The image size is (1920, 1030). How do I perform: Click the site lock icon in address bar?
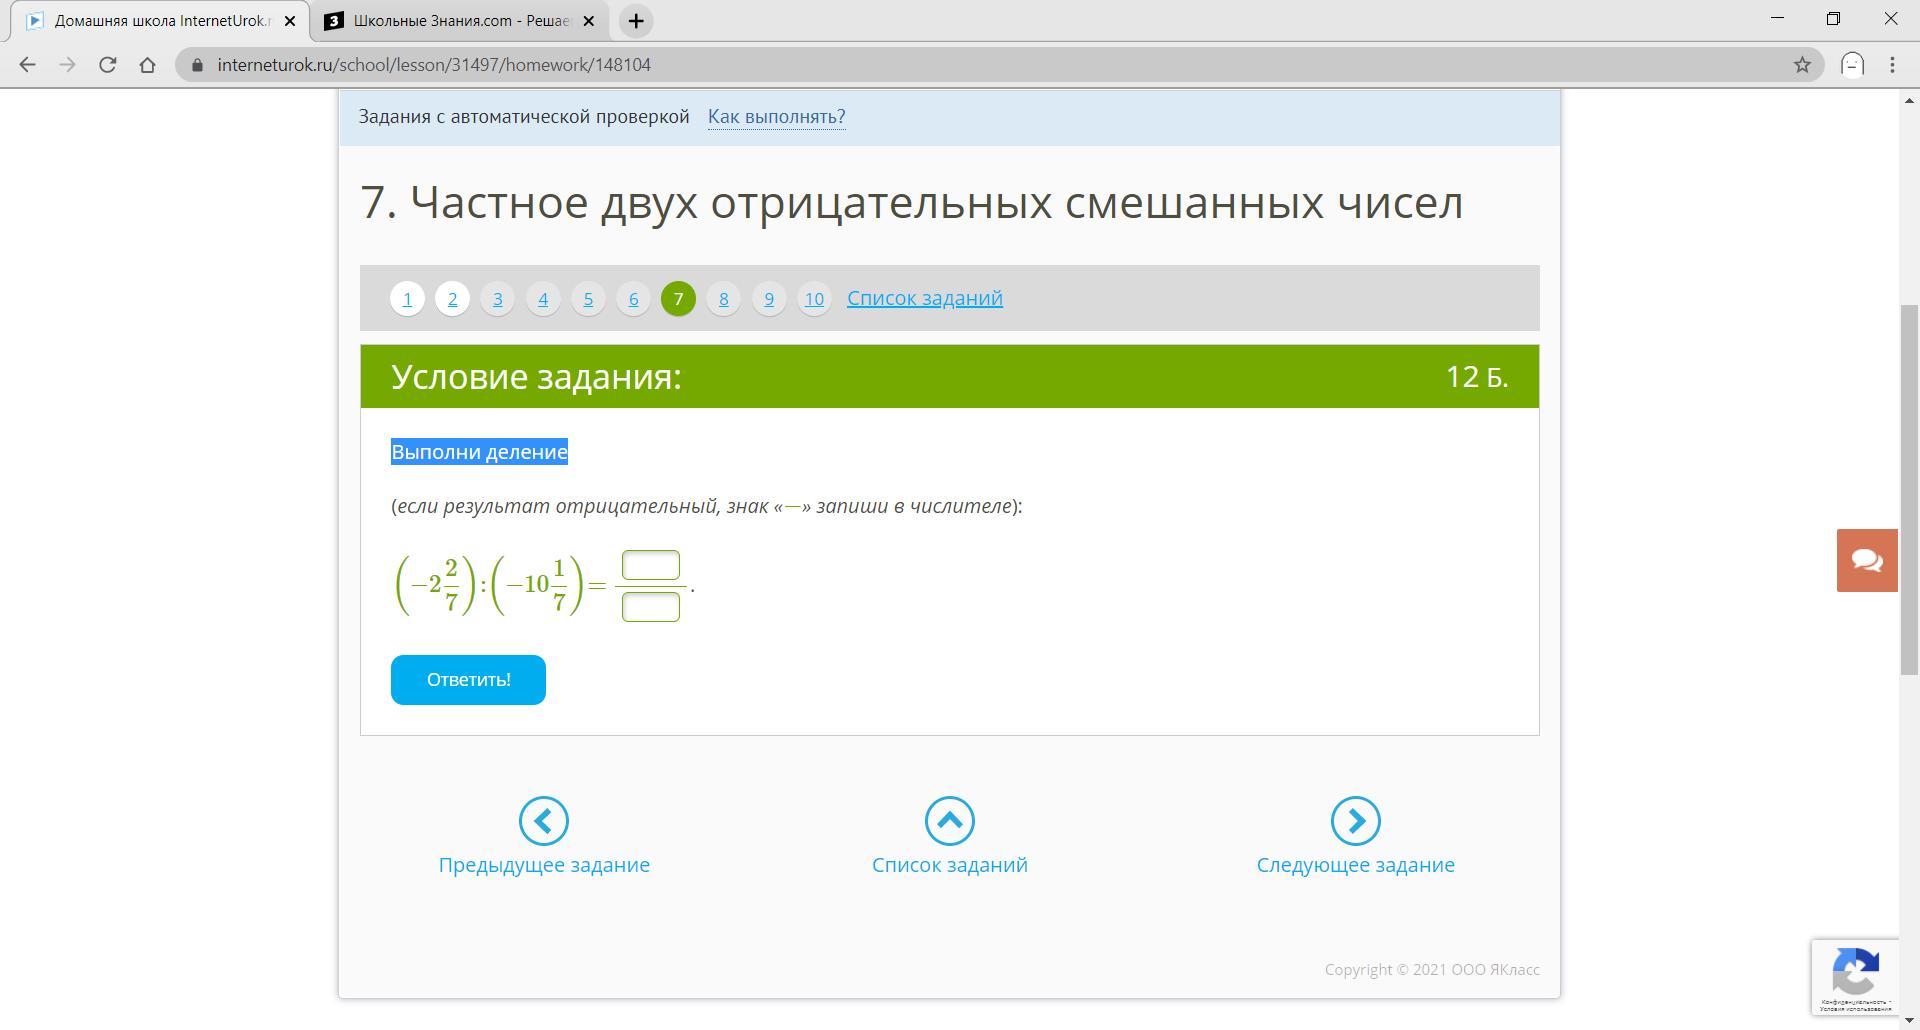coord(197,65)
